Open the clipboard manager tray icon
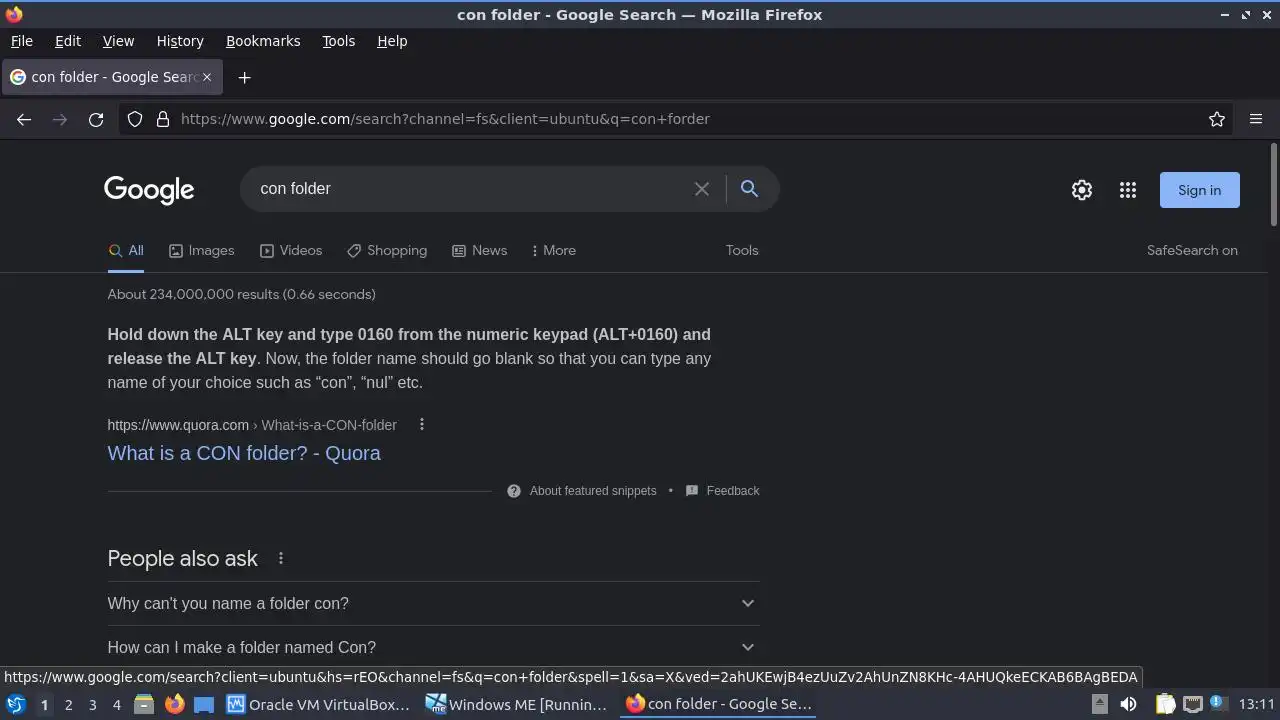 tap(1165, 704)
